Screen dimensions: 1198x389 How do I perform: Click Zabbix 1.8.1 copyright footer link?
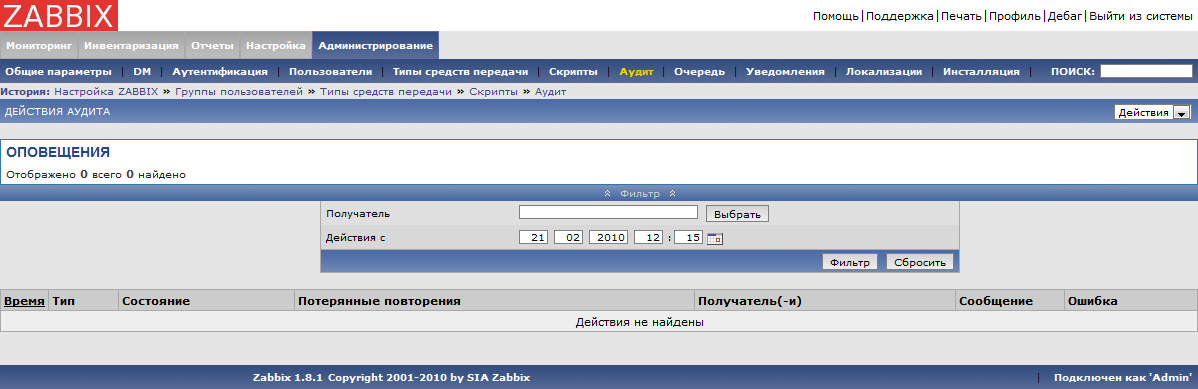coord(391,378)
